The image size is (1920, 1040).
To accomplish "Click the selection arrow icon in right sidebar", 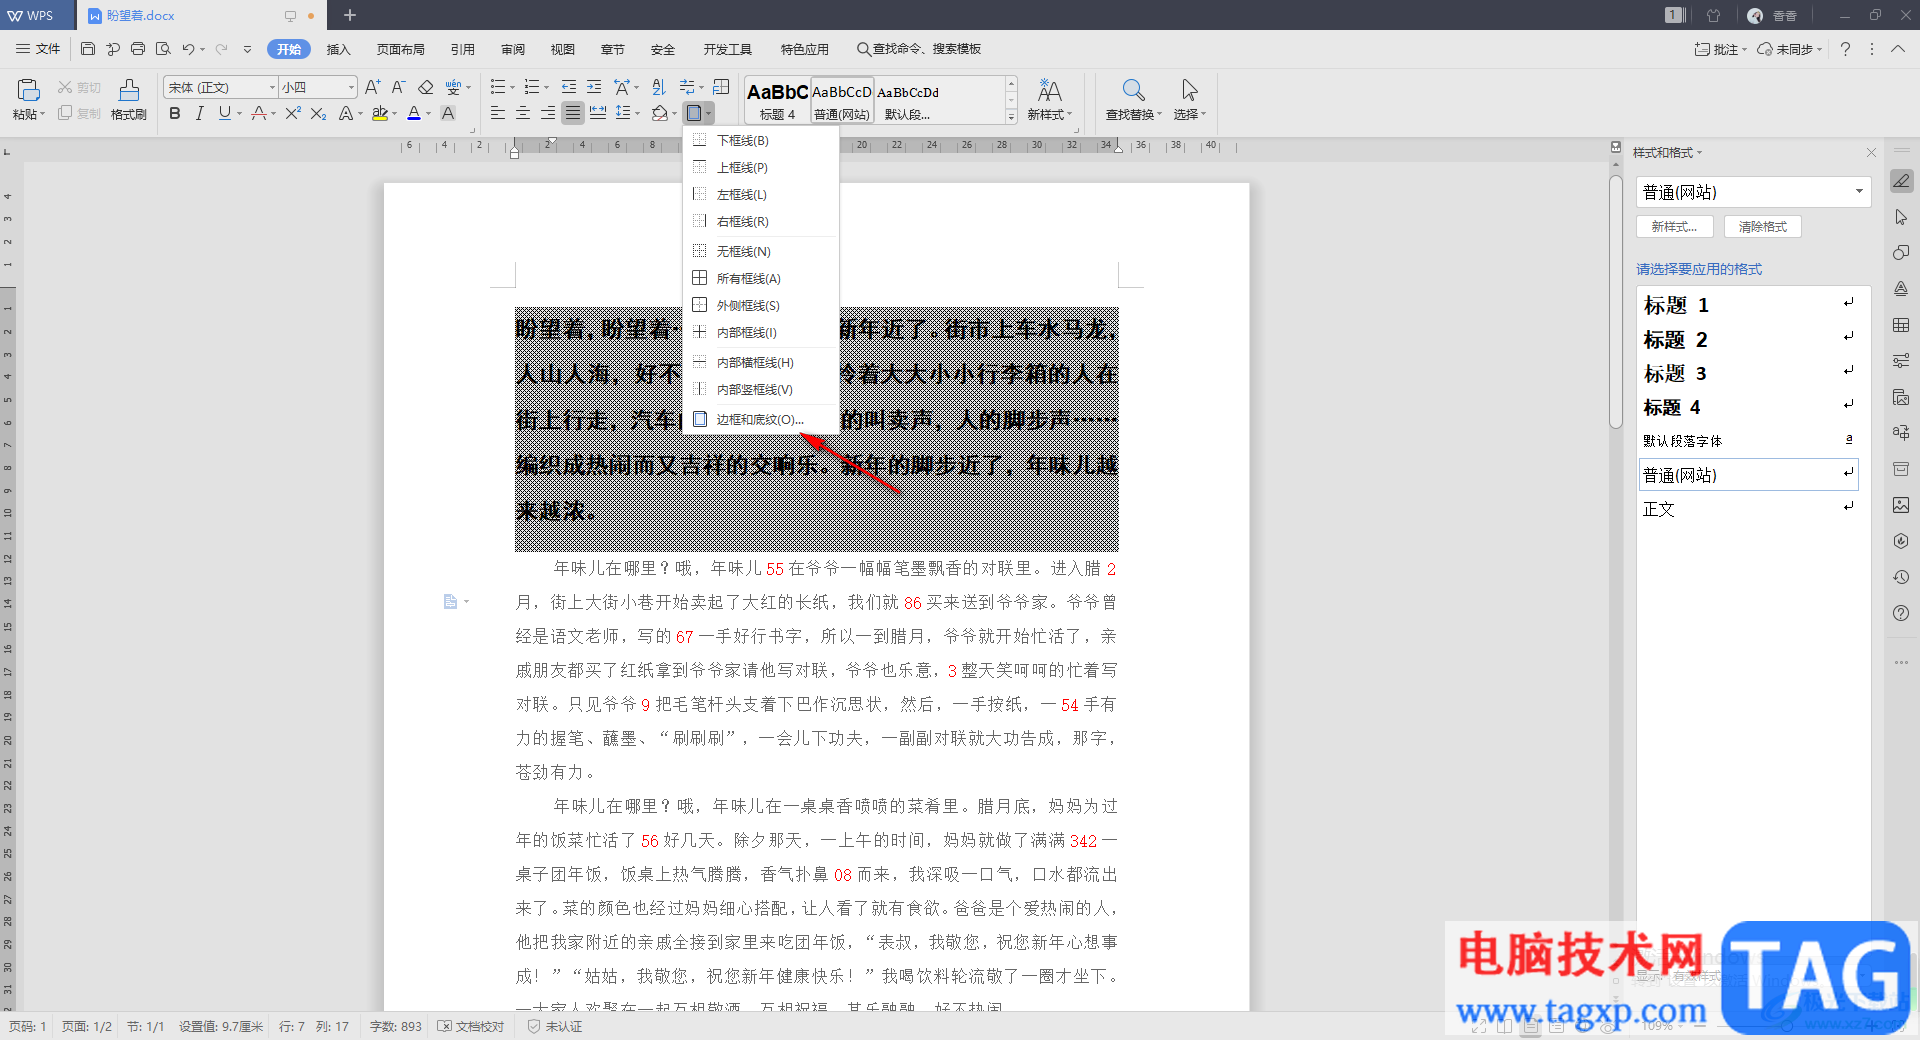I will (1901, 217).
